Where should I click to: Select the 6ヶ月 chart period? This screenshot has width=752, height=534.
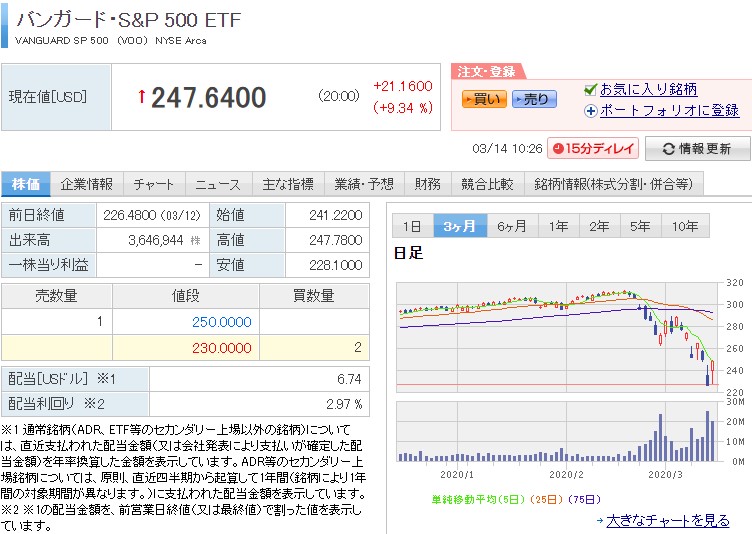coord(512,226)
